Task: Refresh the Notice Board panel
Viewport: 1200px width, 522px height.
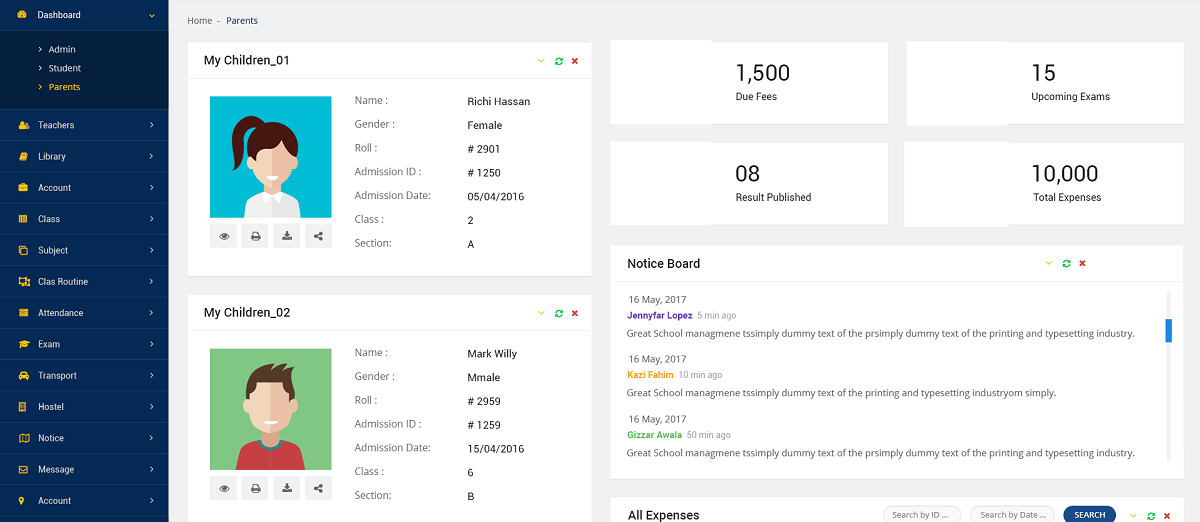Action: [1066, 264]
